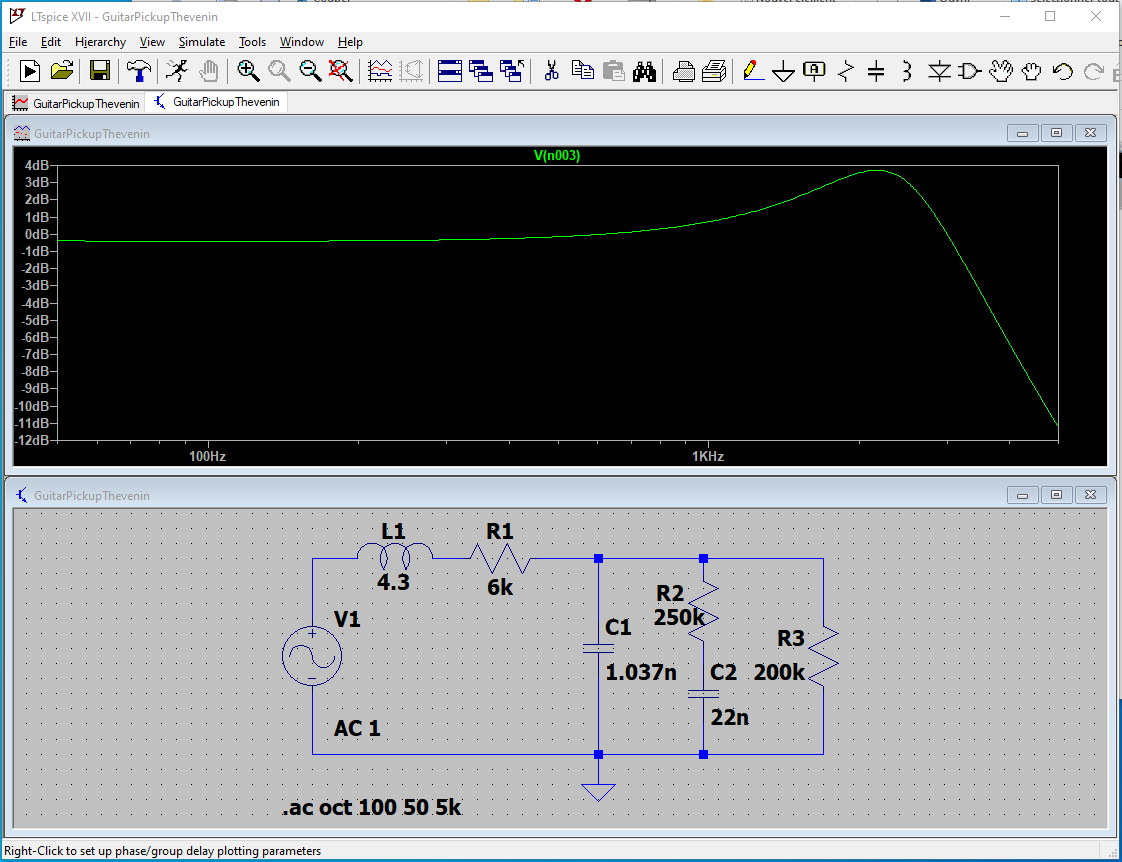1122x862 pixels.
Task: Click the V(n003) trace label
Action: tap(557, 155)
